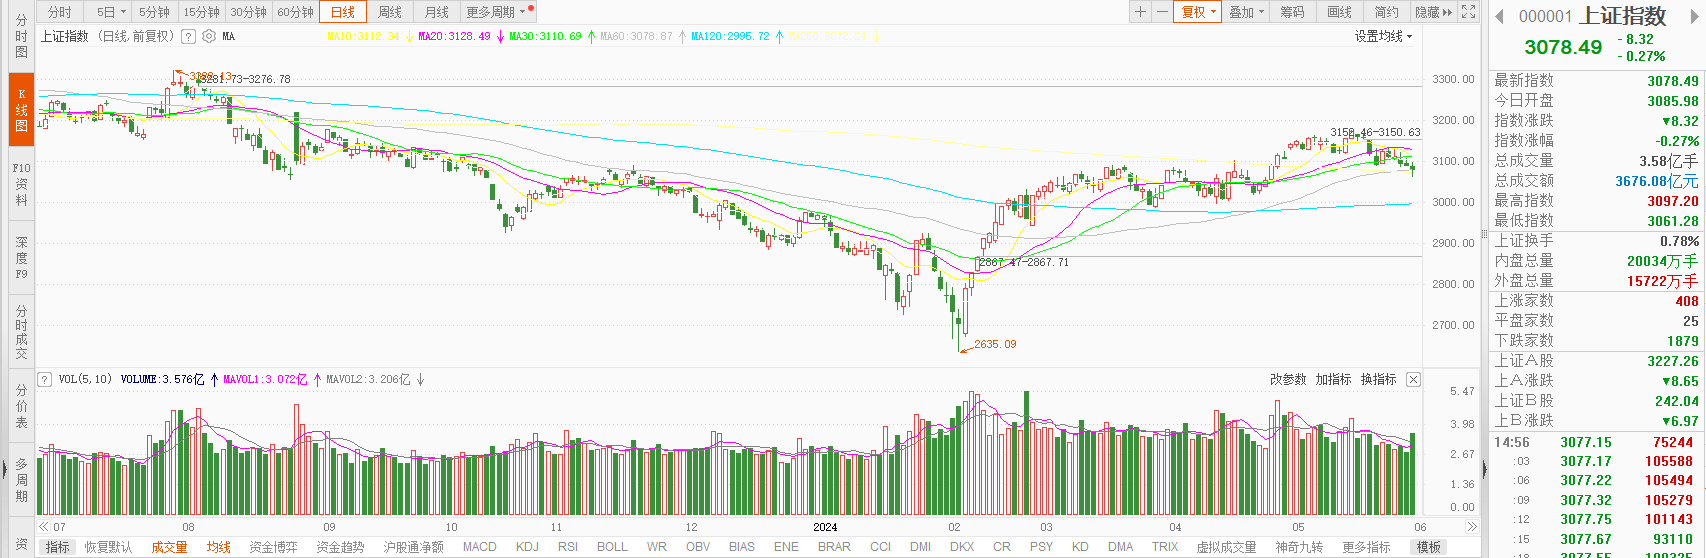Select MACD indicator
The height and width of the screenshot is (558, 1706).
(479, 547)
